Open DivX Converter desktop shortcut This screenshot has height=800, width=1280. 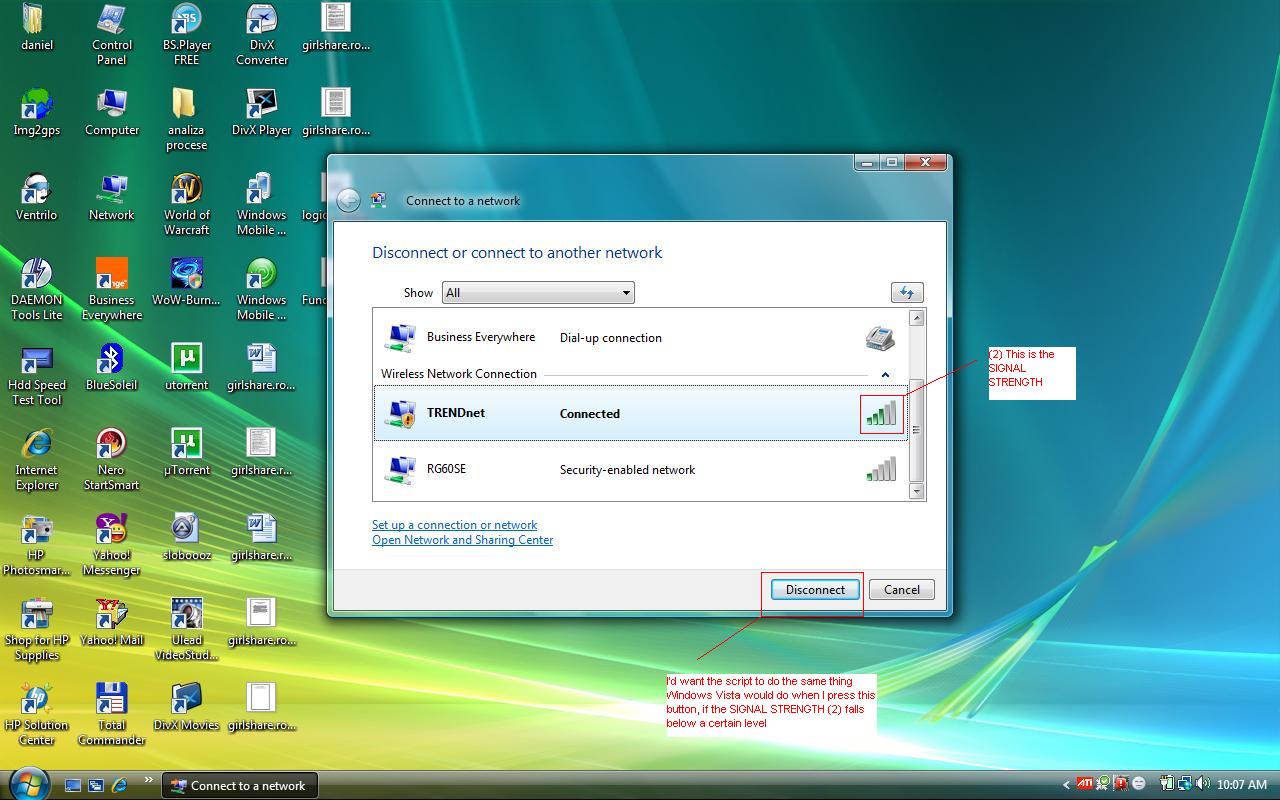click(262, 34)
